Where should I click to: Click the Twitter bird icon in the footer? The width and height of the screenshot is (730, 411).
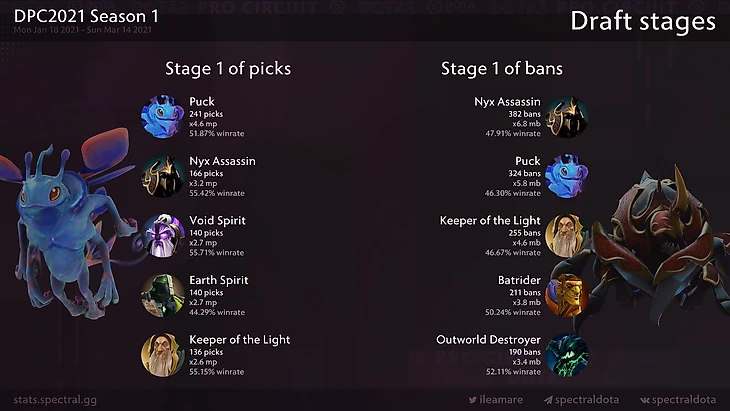coord(472,400)
